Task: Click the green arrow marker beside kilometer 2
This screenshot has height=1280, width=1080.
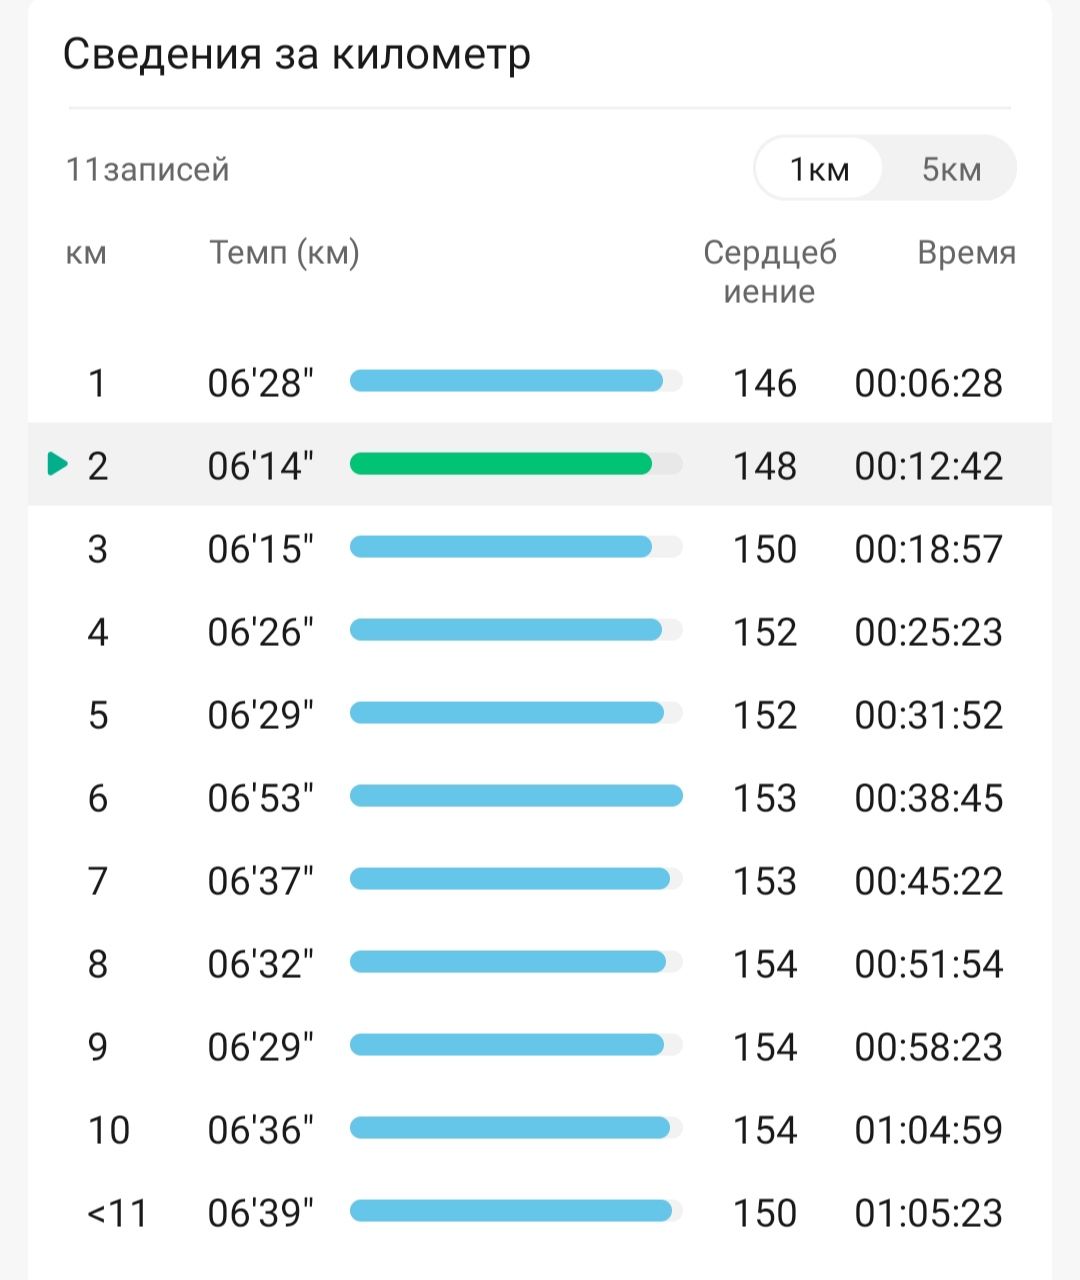Action: tap(57, 464)
